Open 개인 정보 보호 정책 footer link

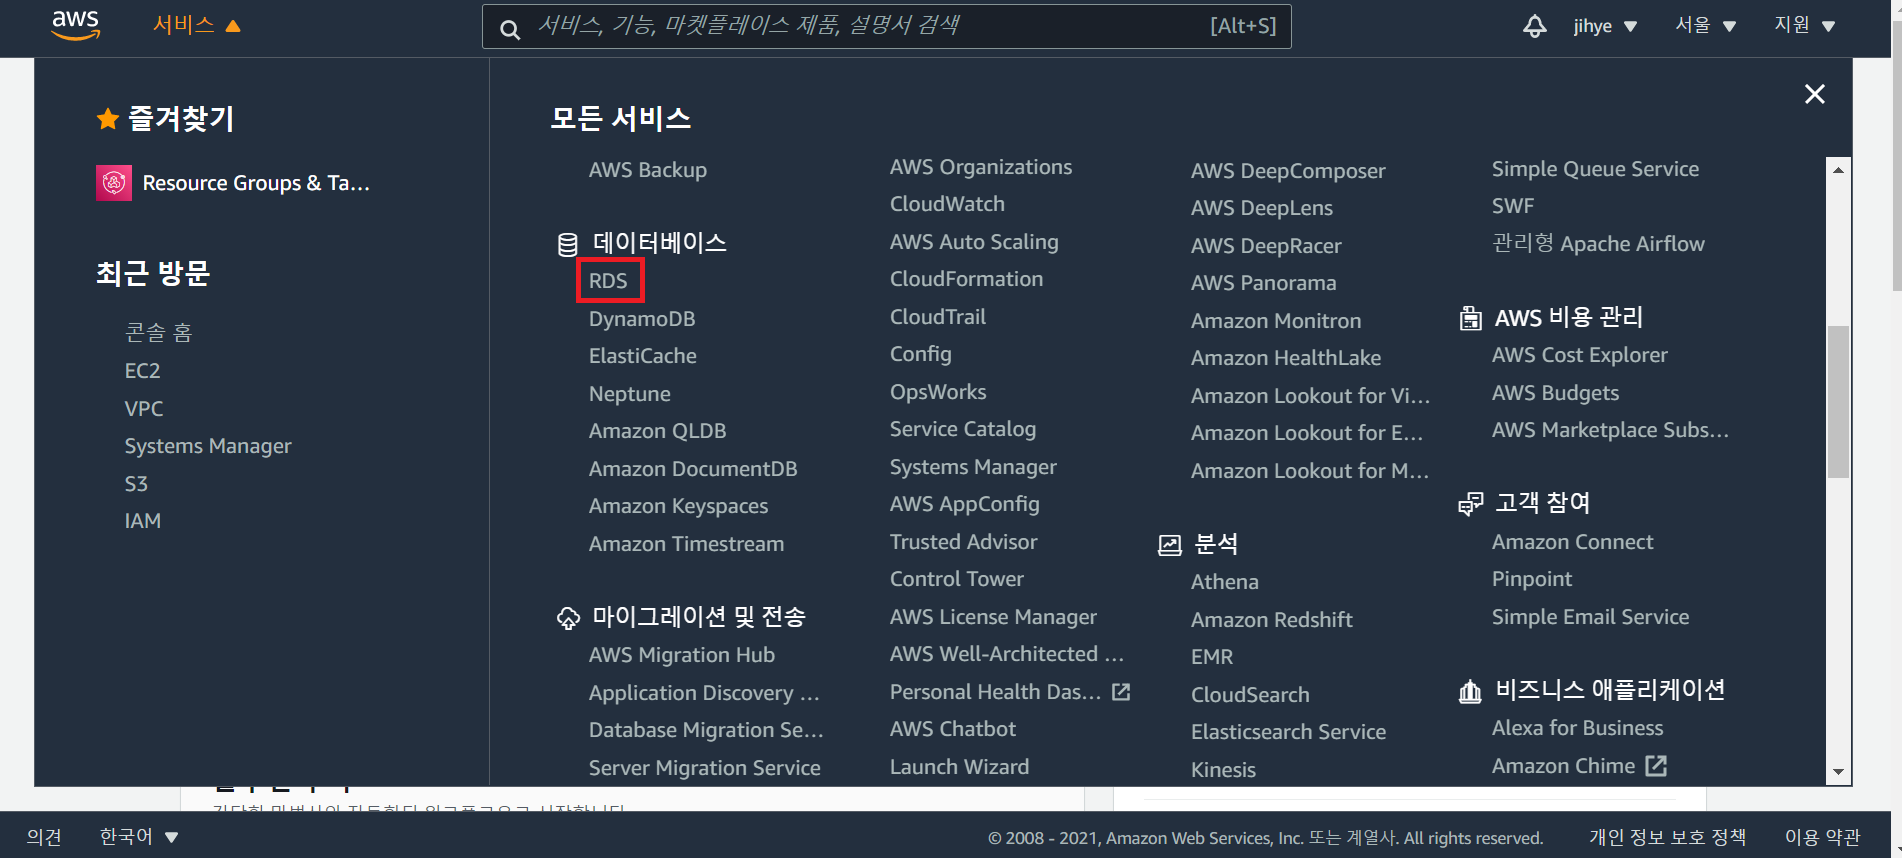click(x=1668, y=837)
